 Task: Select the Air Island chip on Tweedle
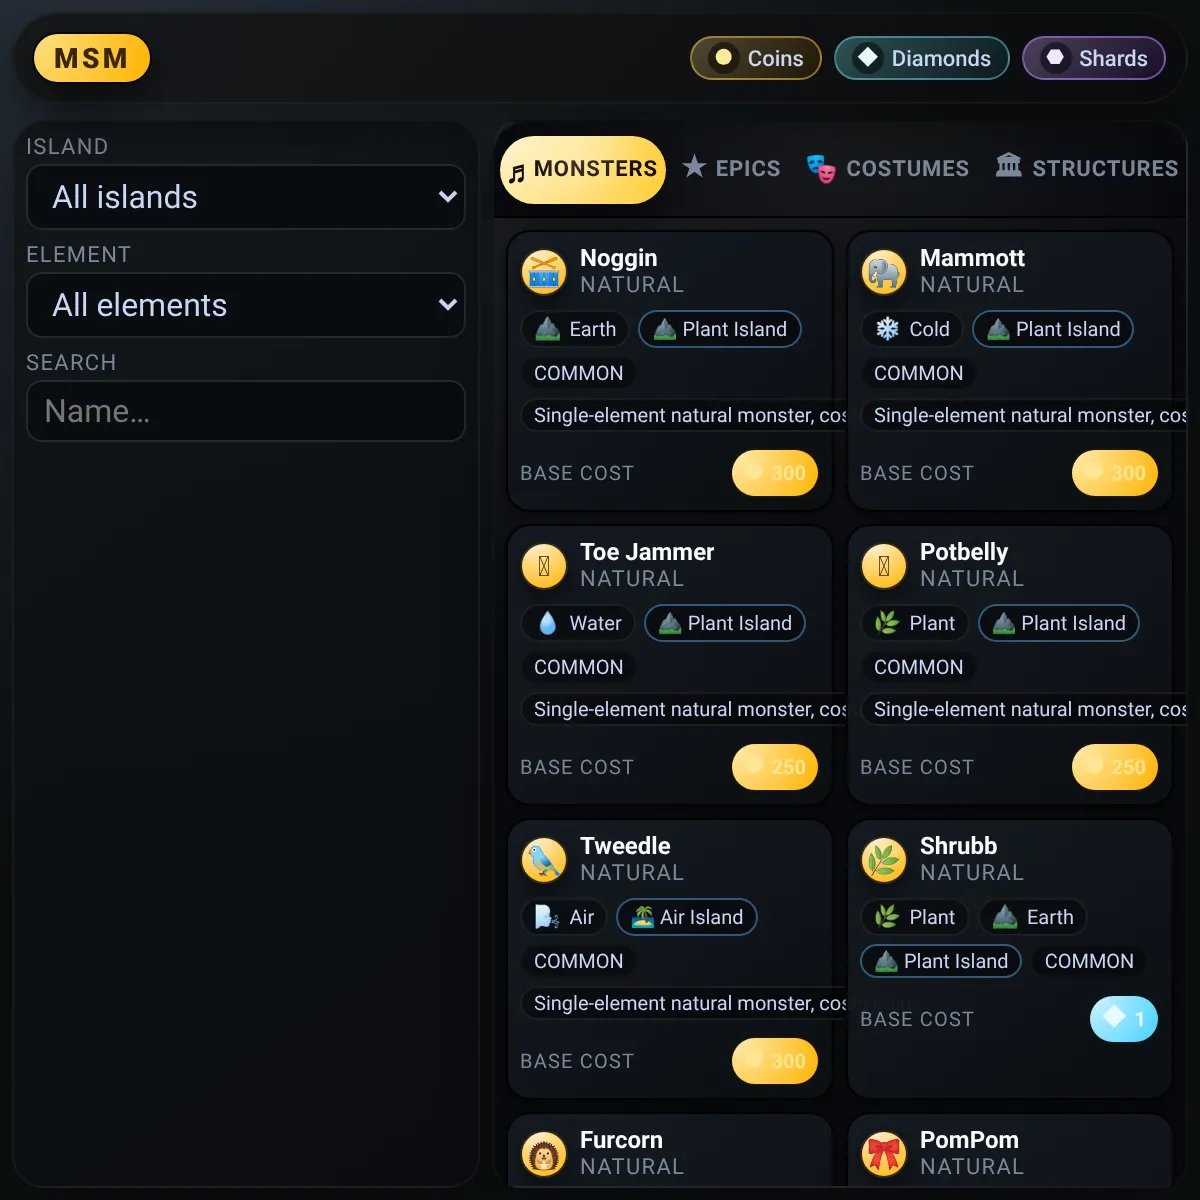[687, 917]
